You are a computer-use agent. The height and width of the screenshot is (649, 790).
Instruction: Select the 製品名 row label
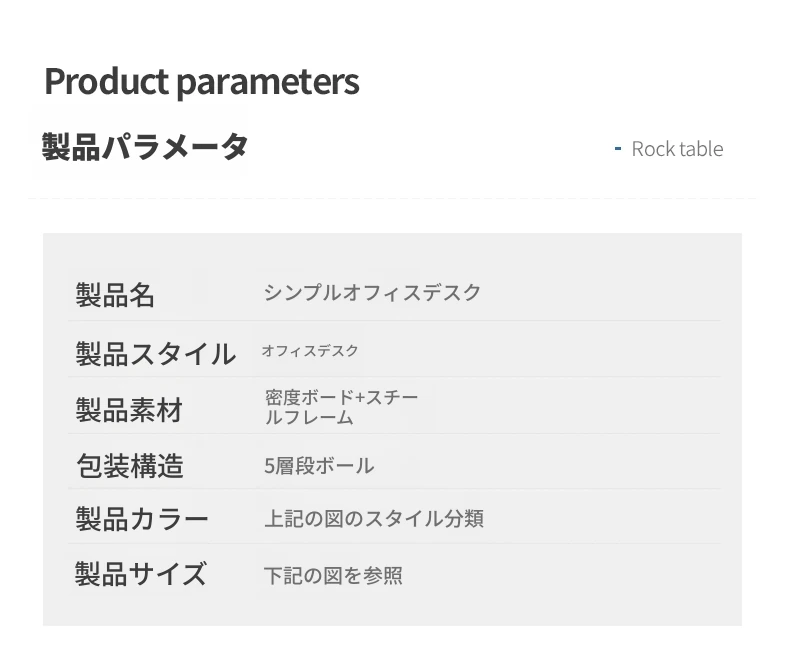coord(115,295)
